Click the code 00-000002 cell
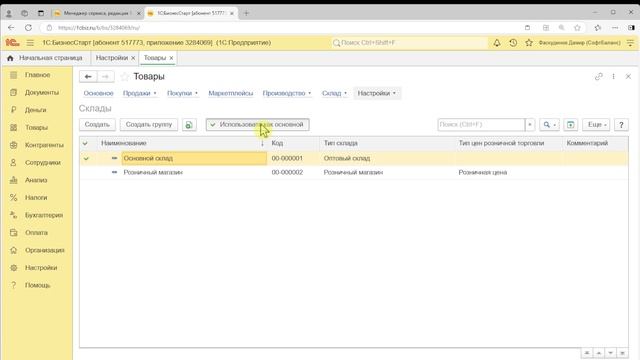 [287, 173]
